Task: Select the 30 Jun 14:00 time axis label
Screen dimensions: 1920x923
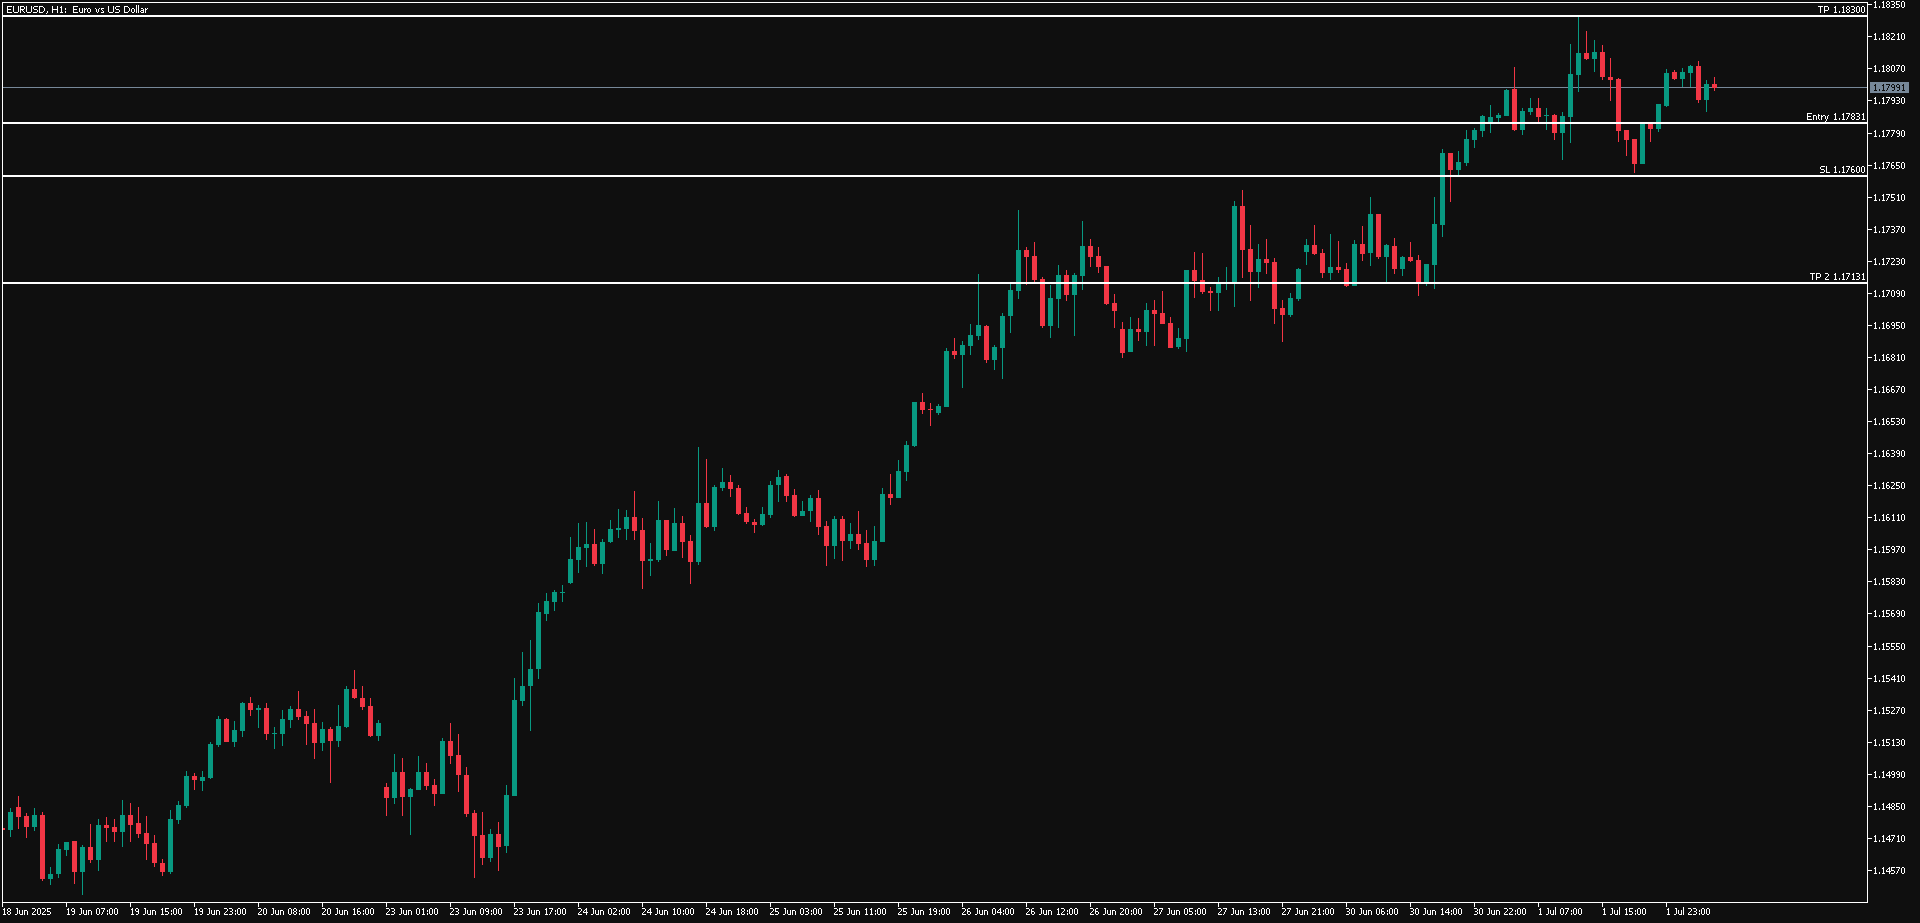Action: (1436, 912)
